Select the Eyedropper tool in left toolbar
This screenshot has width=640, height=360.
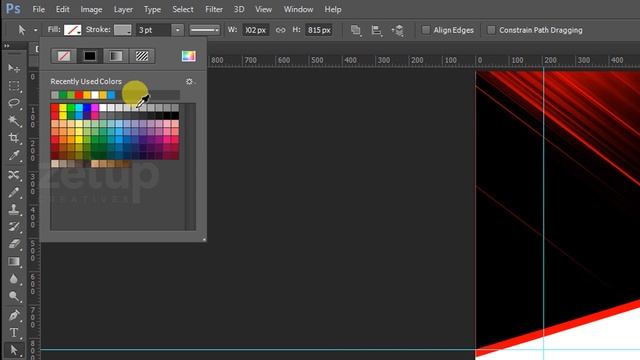[x=14, y=156]
